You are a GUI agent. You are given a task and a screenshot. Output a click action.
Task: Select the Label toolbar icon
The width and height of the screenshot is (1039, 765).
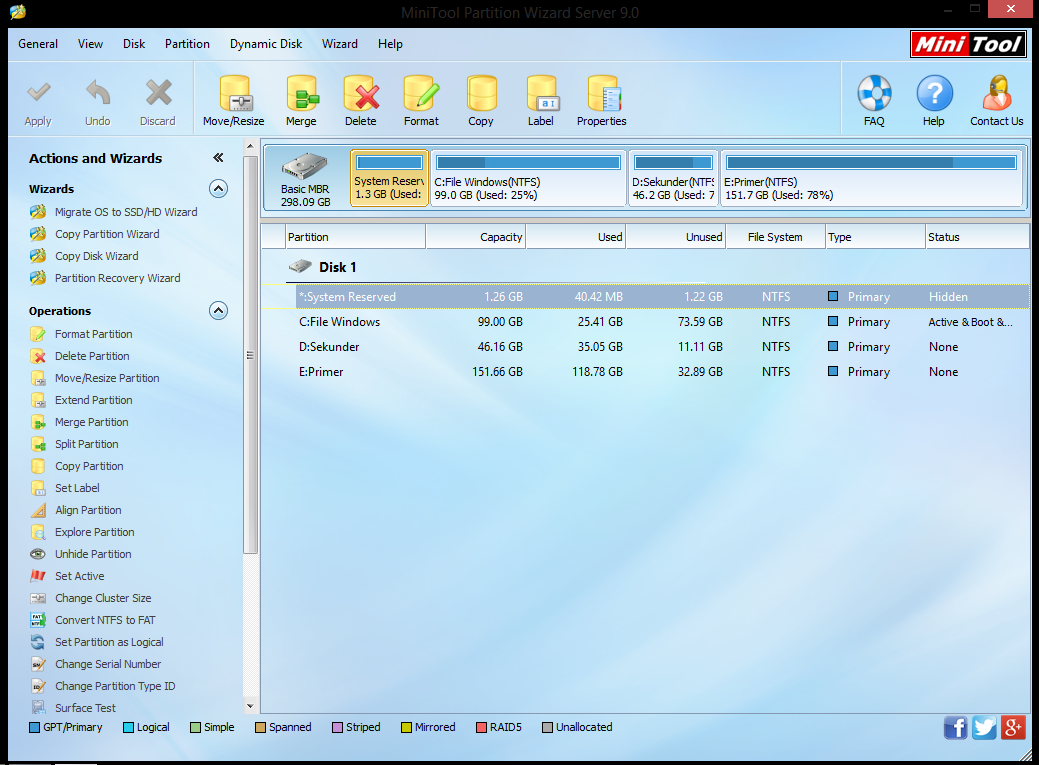click(x=541, y=100)
